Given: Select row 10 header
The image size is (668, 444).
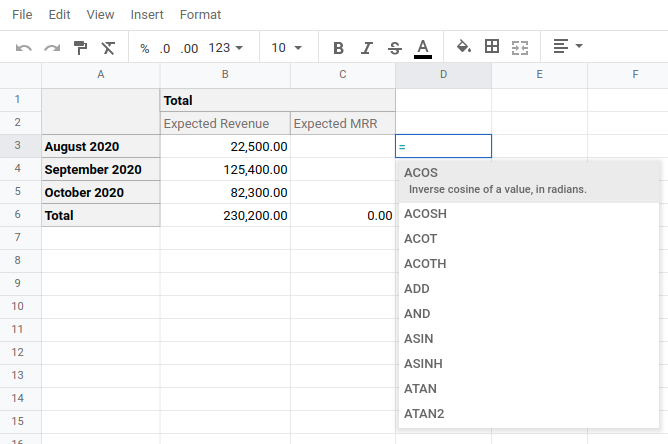Looking at the screenshot, I should [x=20, y=307].
